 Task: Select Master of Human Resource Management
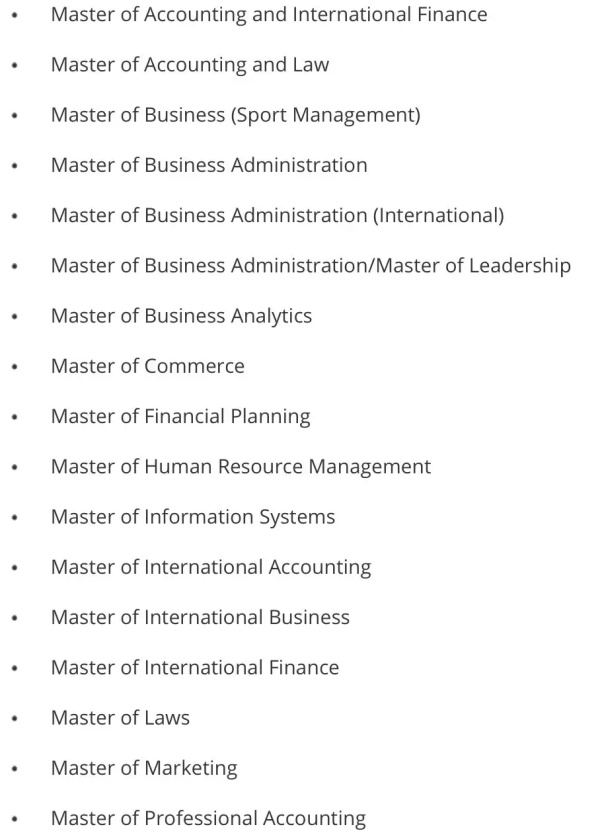241,466
